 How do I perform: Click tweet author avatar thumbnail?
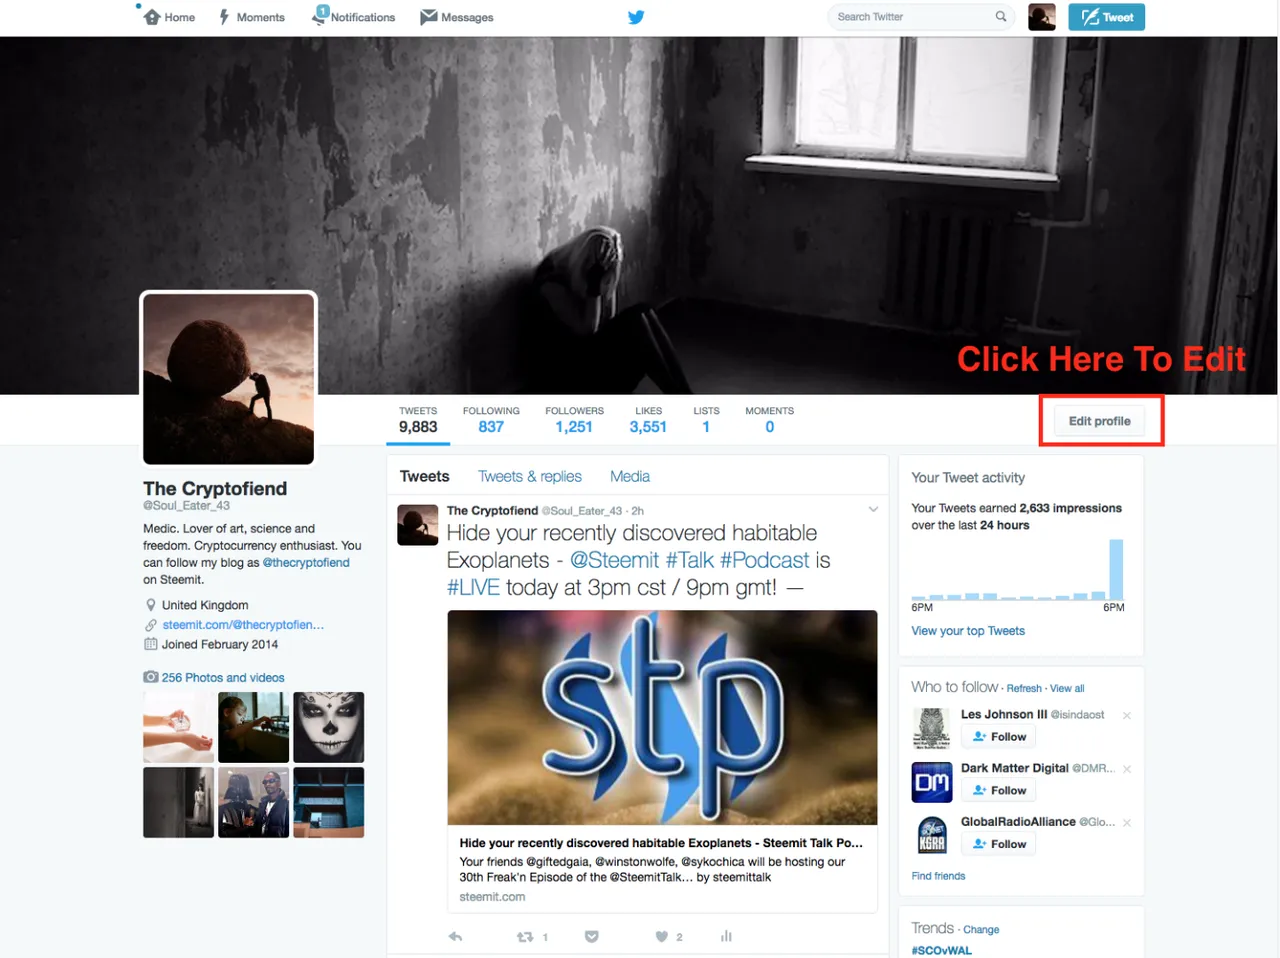click(418, 525)
